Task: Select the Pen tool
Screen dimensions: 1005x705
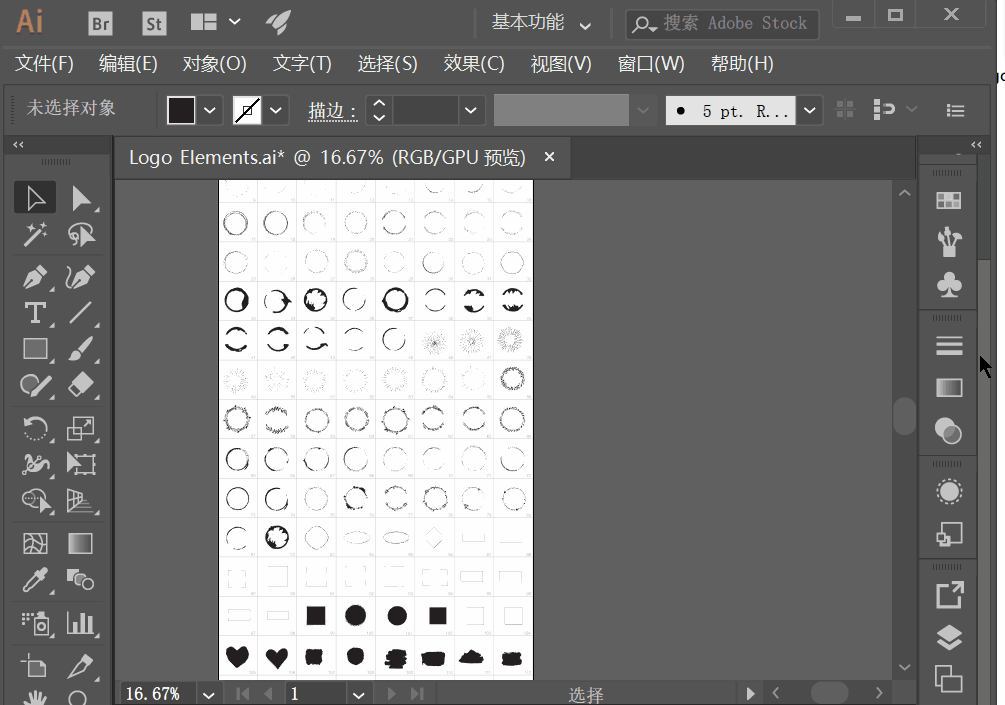Action: 35,278
